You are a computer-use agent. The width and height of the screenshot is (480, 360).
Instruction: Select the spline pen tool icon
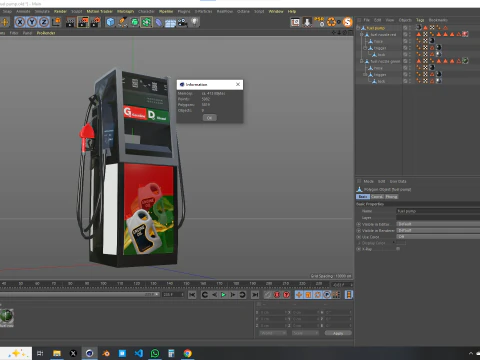pos(122,22)
